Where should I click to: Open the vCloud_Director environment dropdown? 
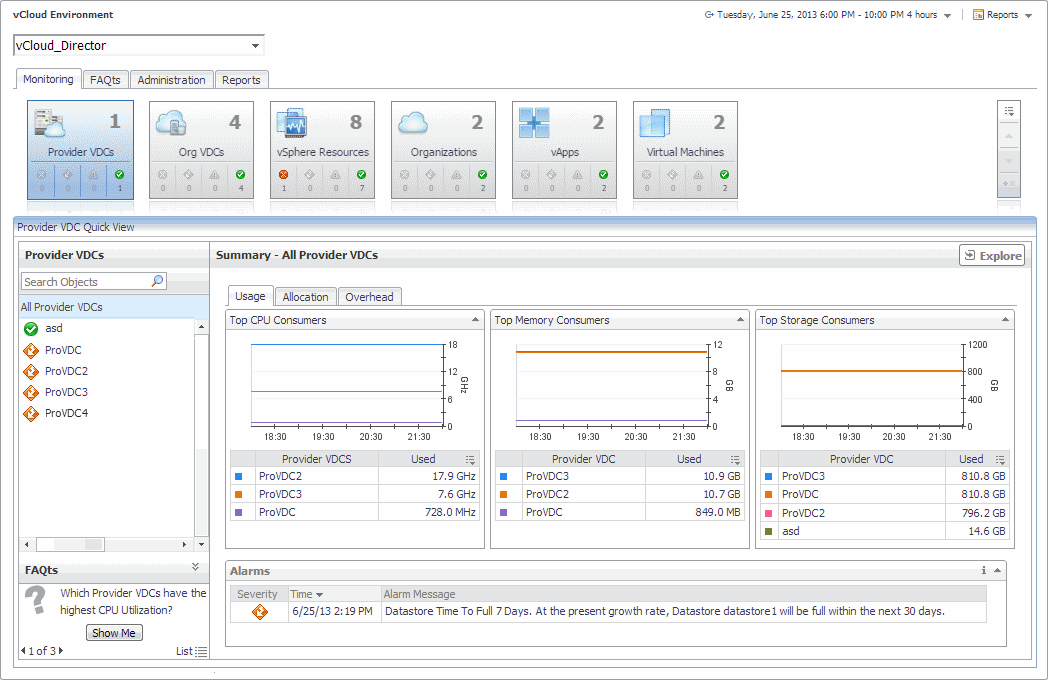pos(256,46)
